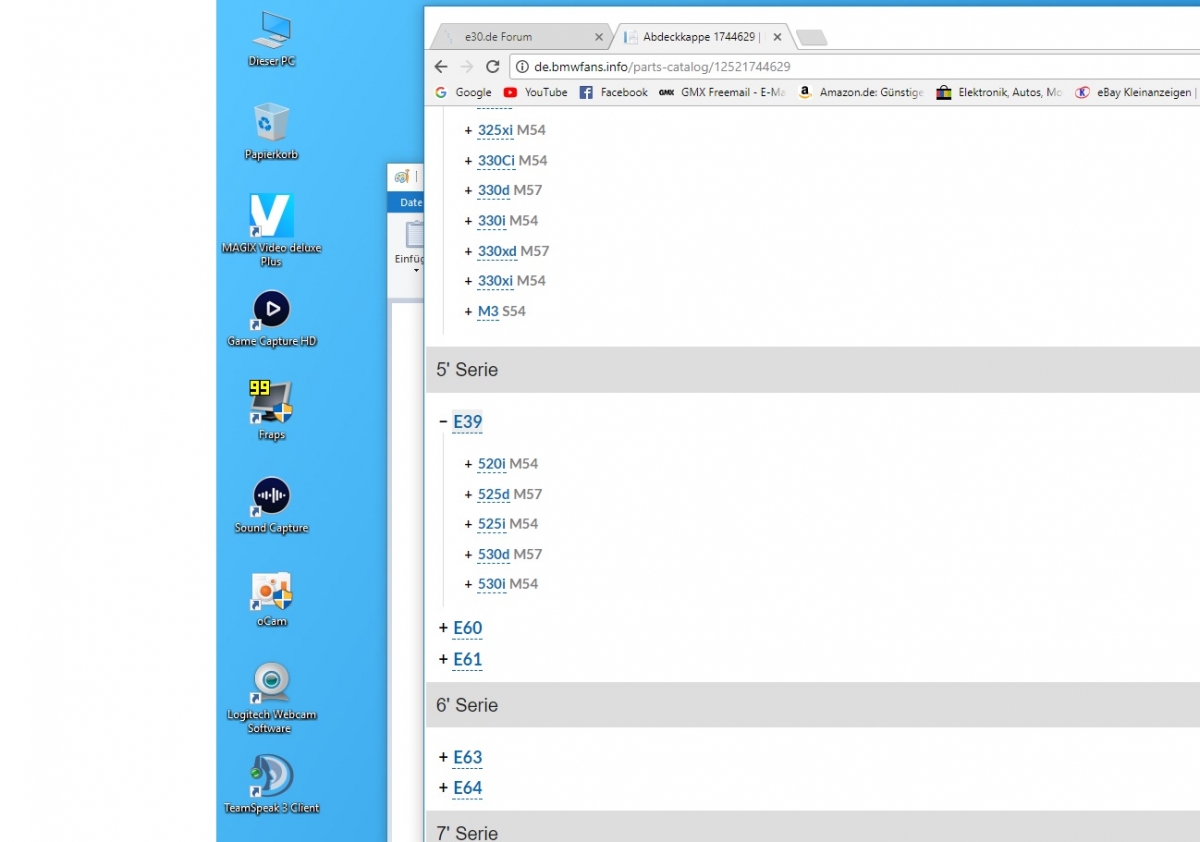Collapse the E39 model tree

(x=443, y=422)
